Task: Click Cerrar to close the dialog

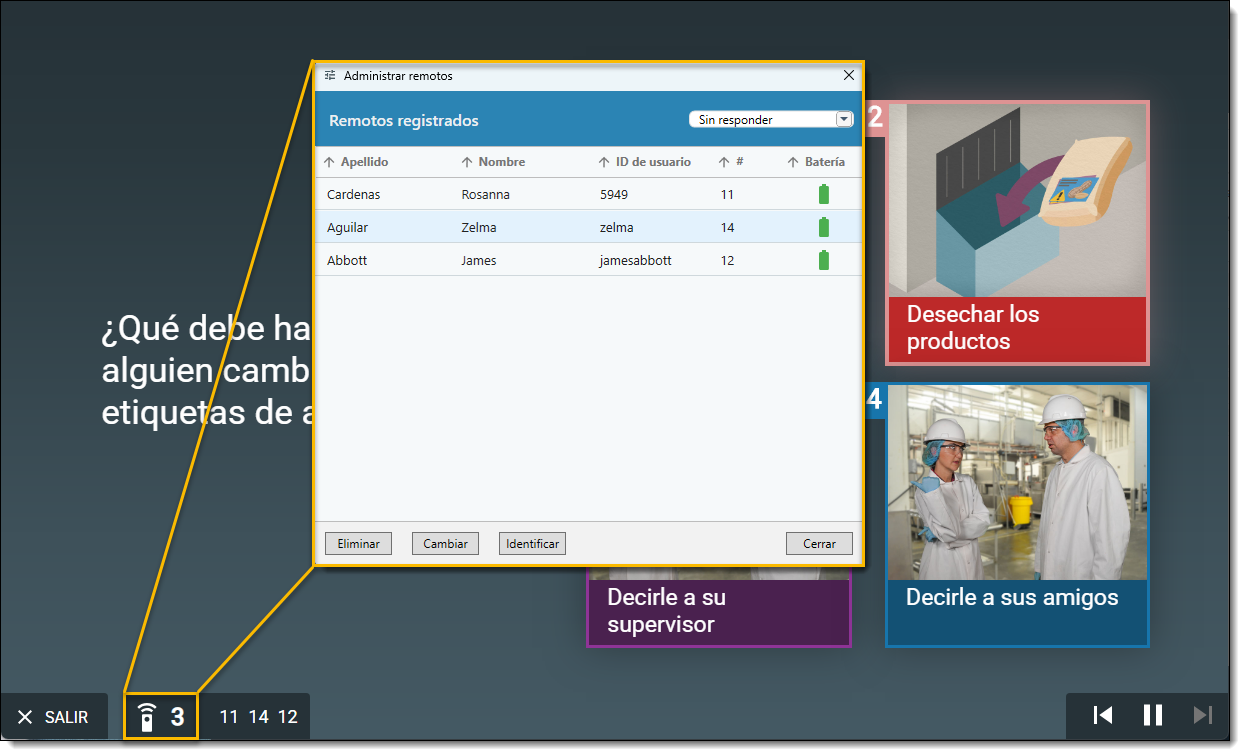Action: click(x=819, y=544)
